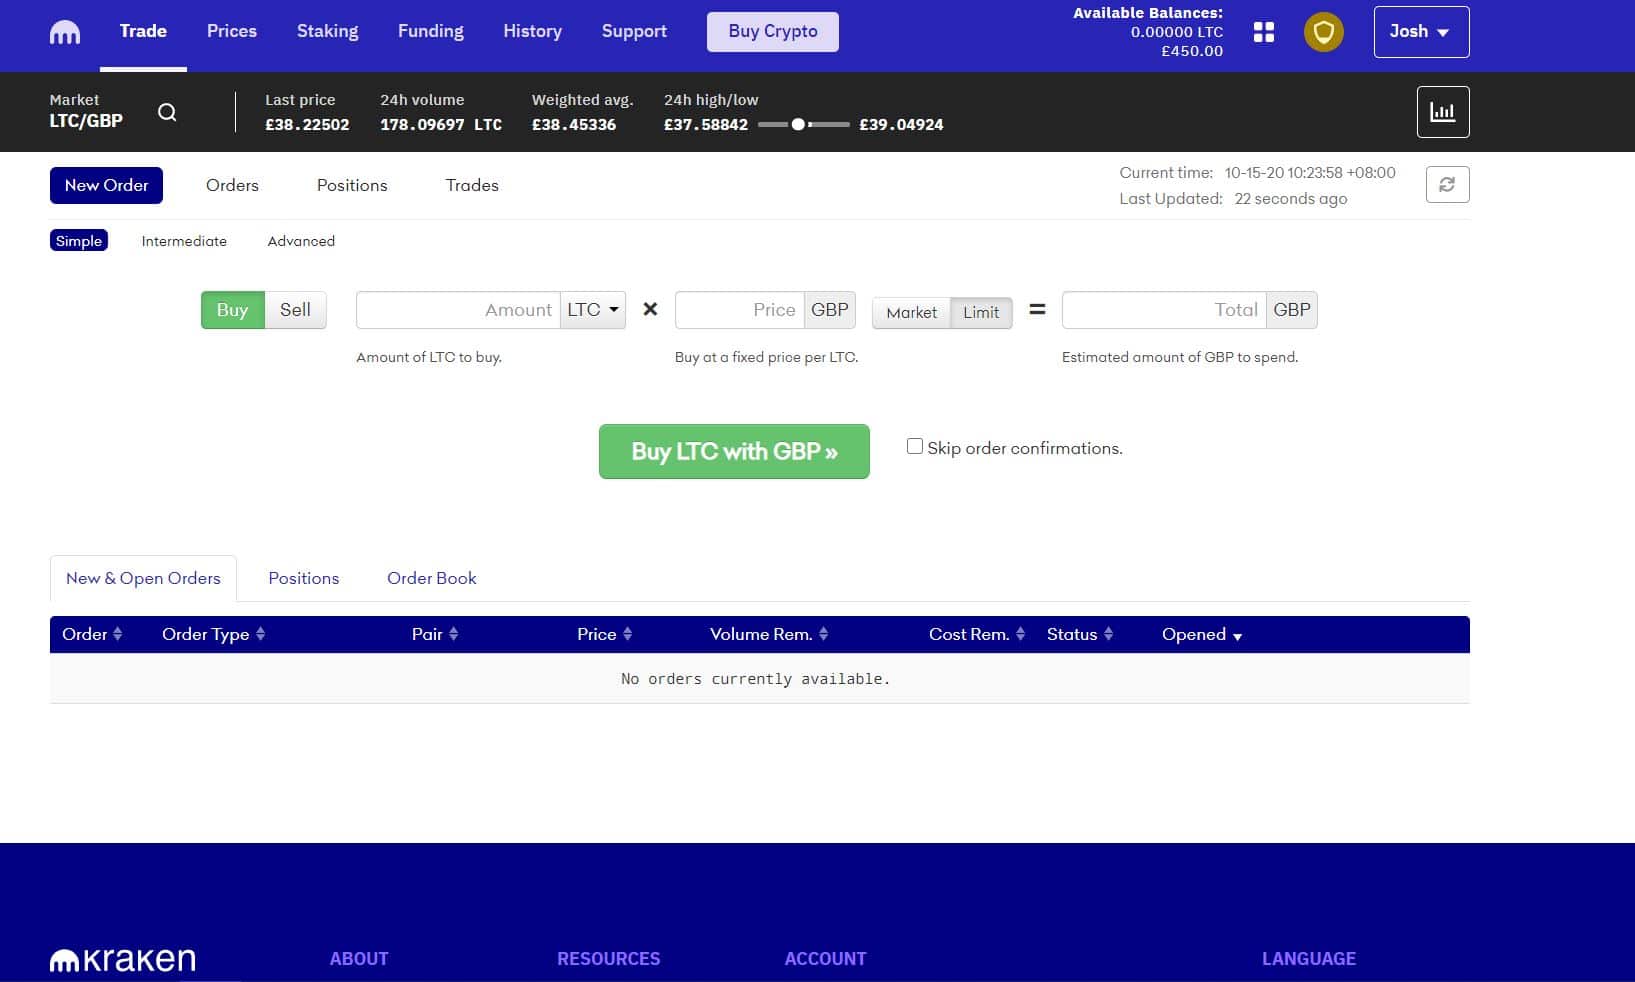The height and width of the screenshot is (982, 1635).
Task: Click the Price input field
Action: tap(740, 310)
